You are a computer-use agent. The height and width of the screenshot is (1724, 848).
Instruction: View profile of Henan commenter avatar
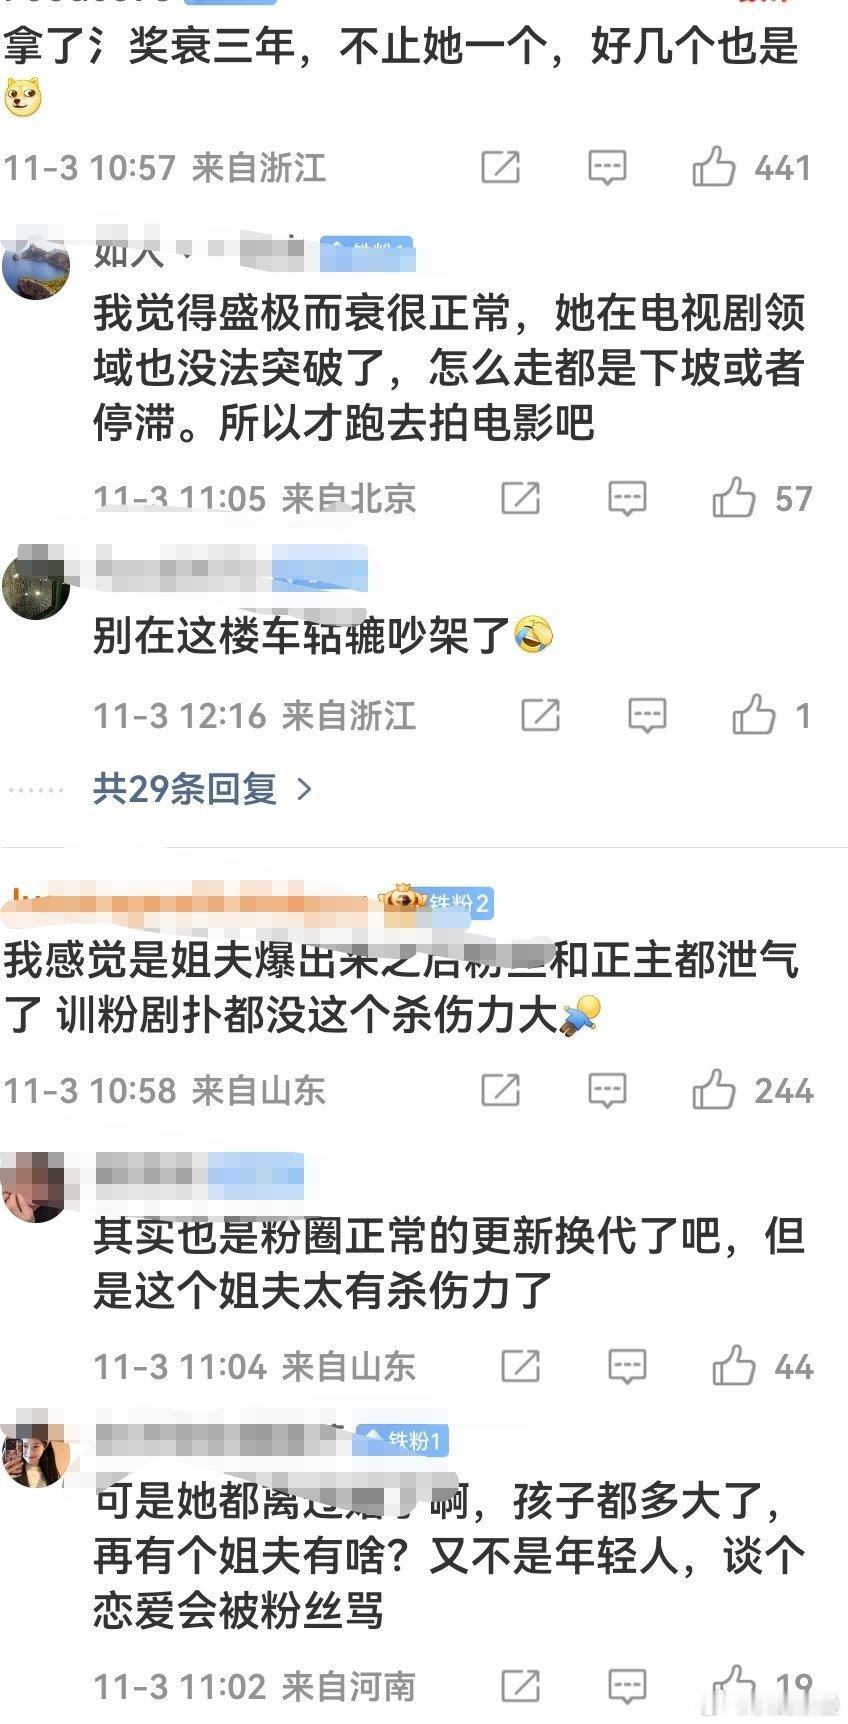(x=36, y=1454)
